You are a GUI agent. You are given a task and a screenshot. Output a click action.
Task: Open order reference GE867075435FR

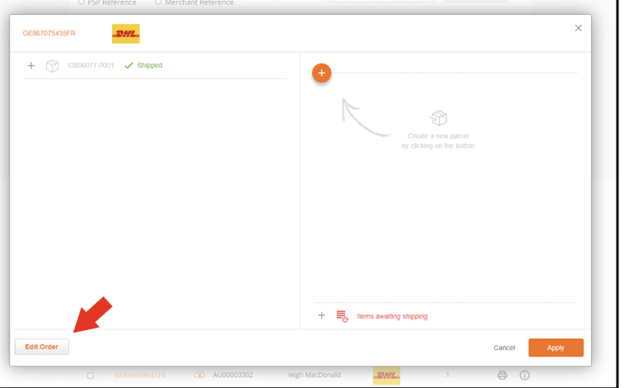[49, 33]
